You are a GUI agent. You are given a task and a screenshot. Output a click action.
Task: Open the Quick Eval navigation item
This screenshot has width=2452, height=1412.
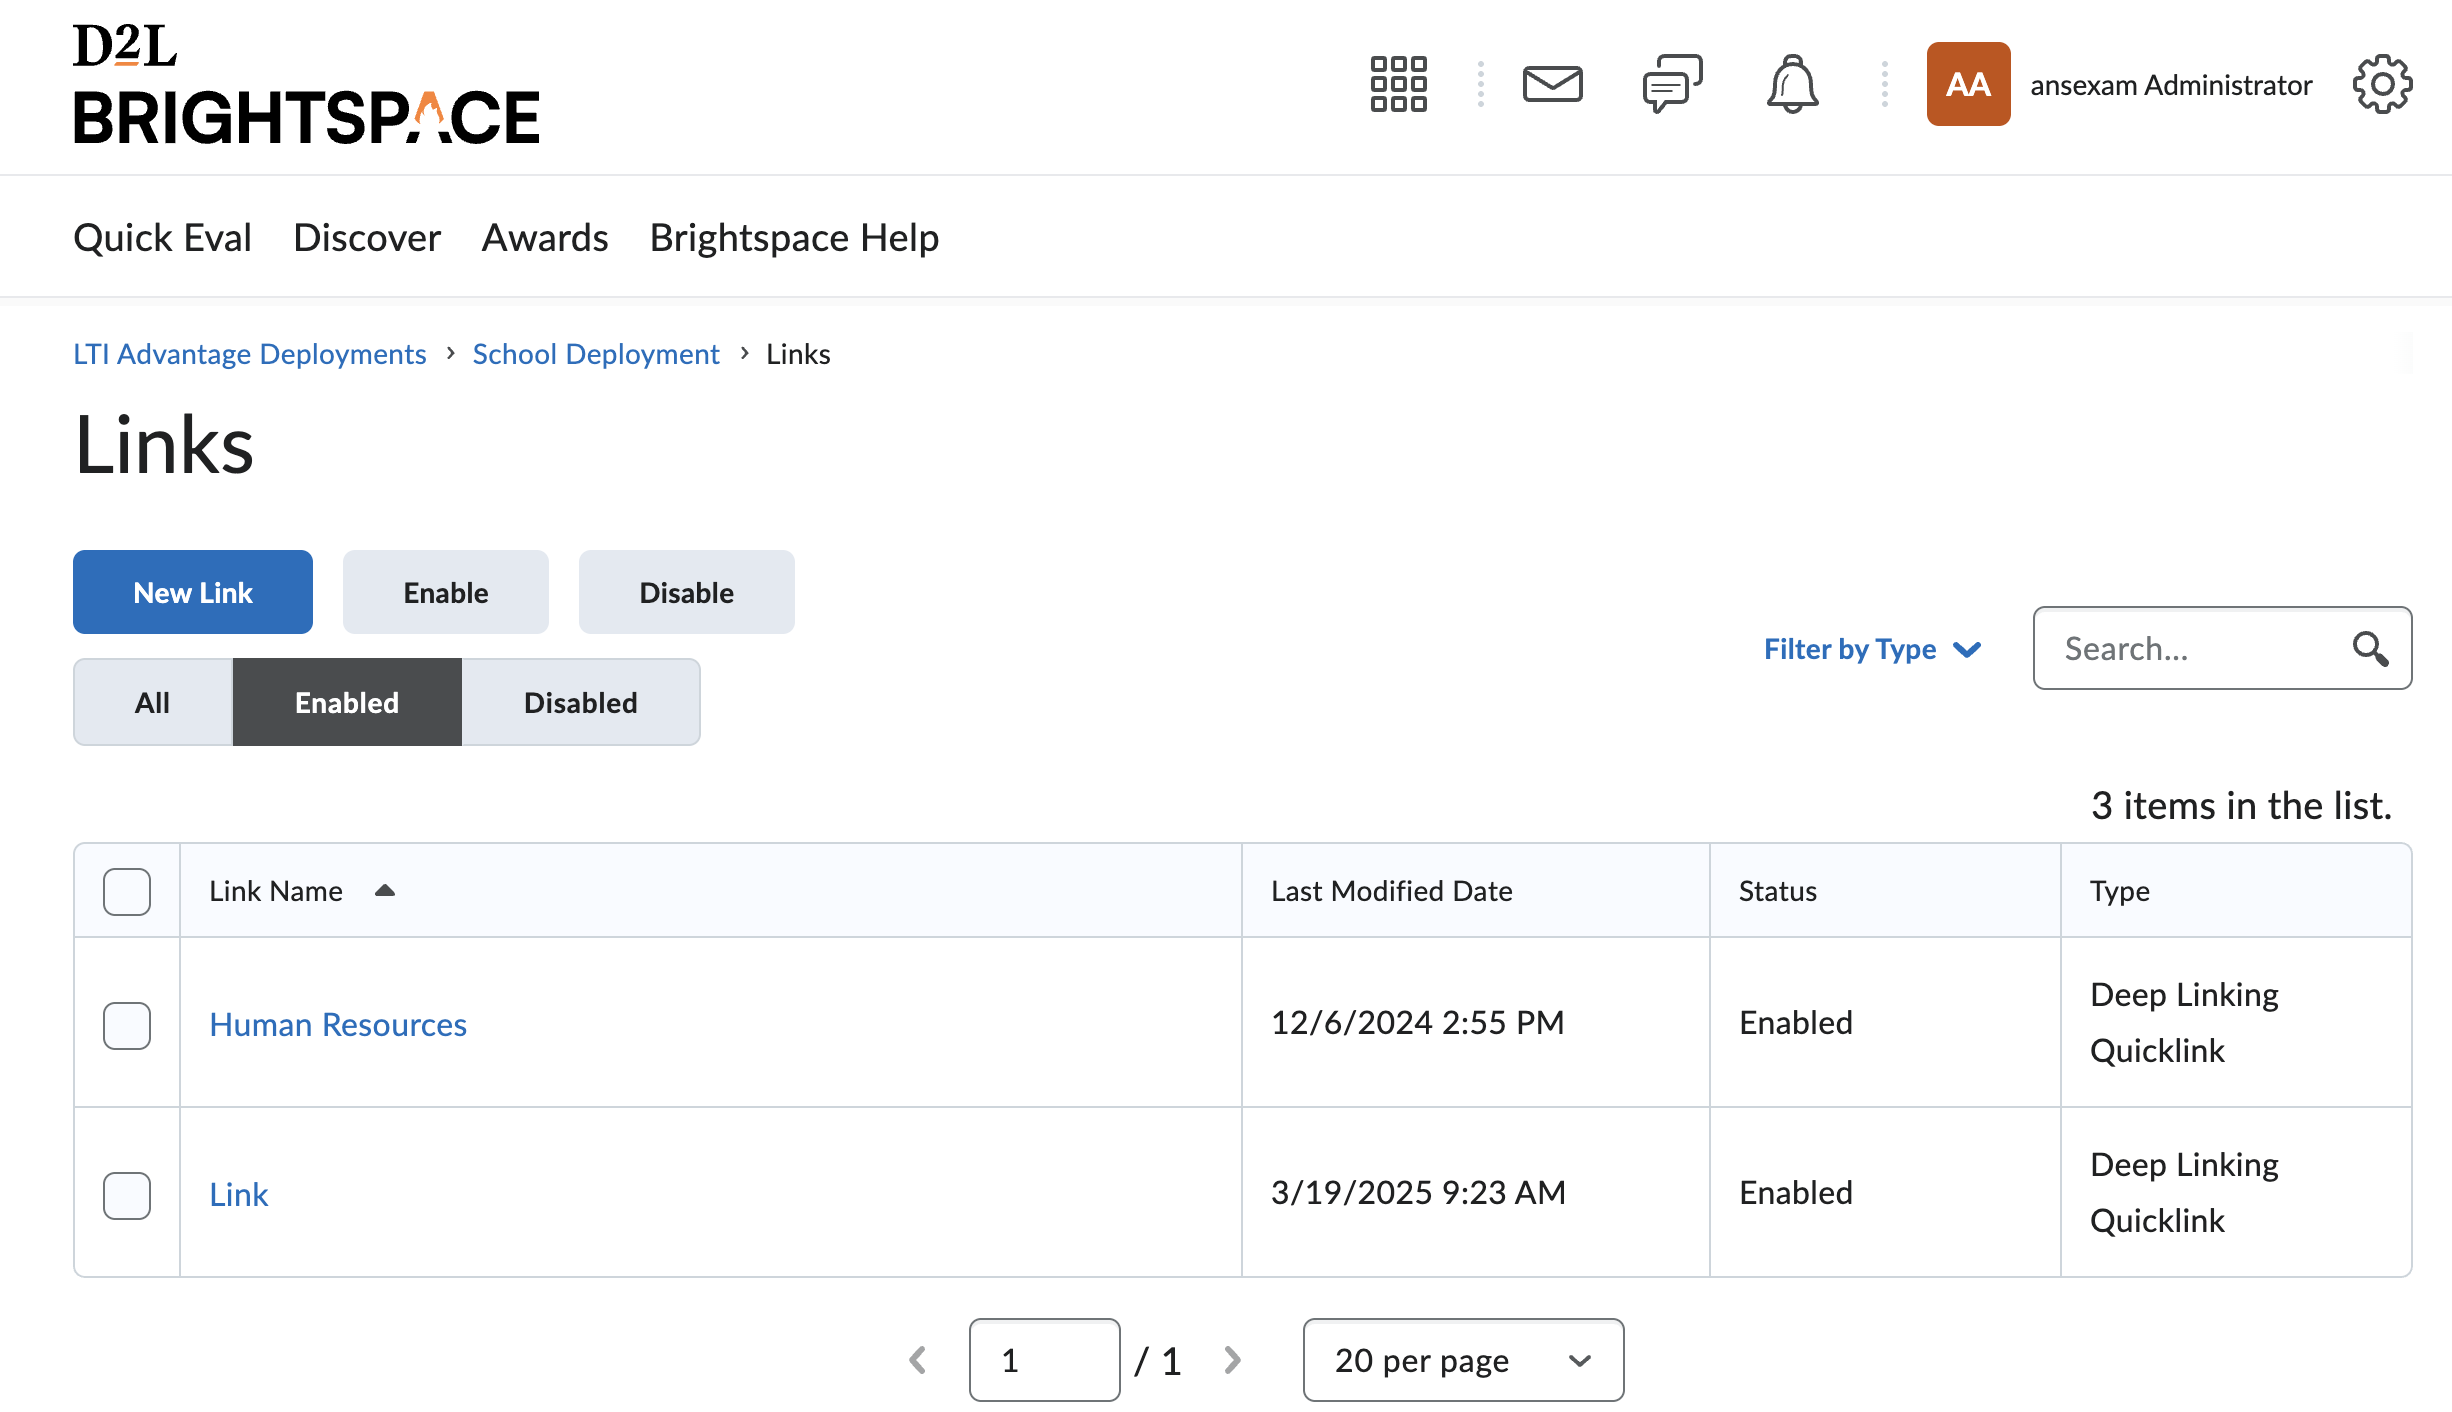(162, 237)
